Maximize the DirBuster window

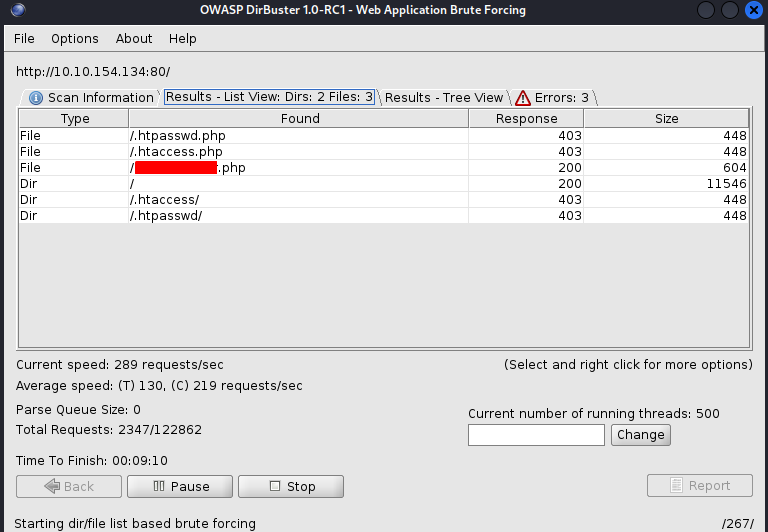point(731,10)
